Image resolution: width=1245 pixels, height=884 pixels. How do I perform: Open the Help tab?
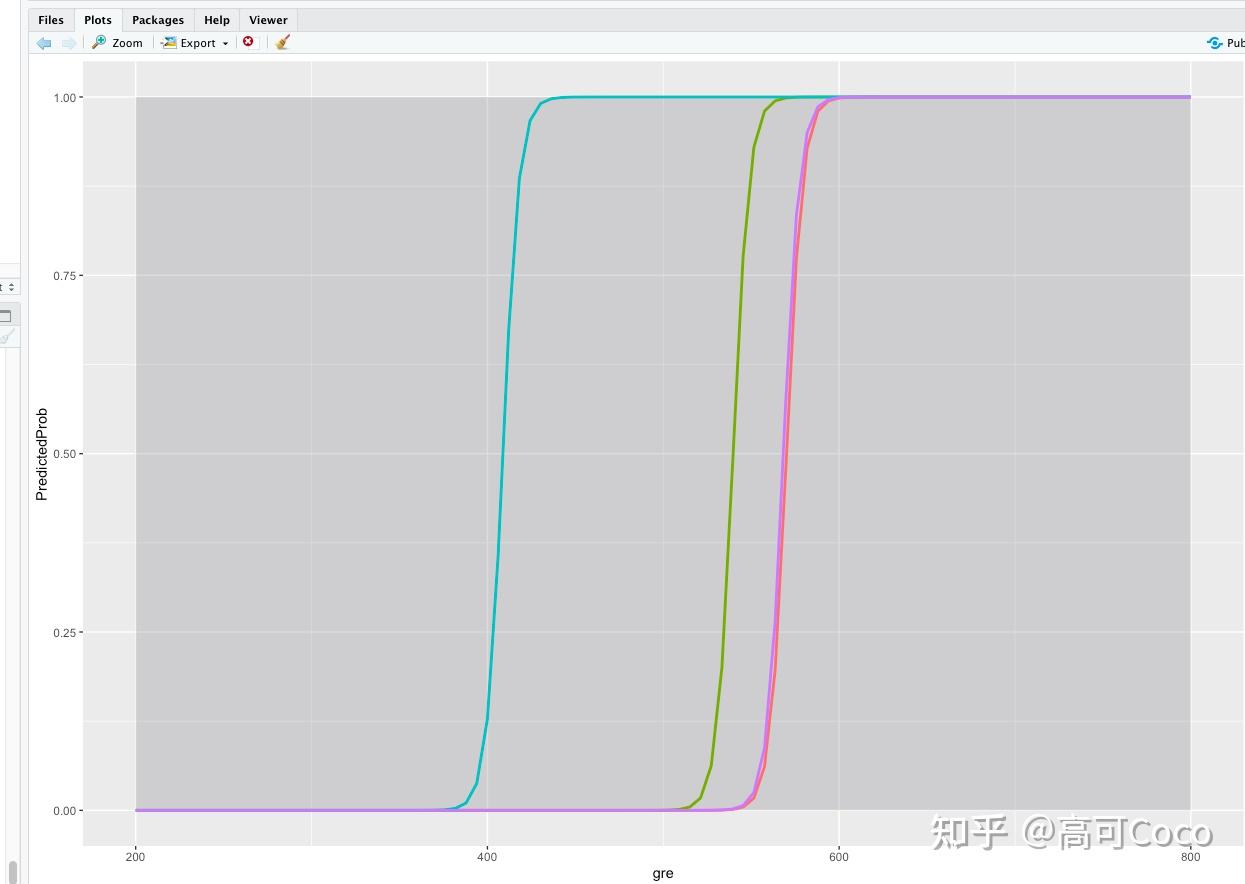click(x=217, y=20)
